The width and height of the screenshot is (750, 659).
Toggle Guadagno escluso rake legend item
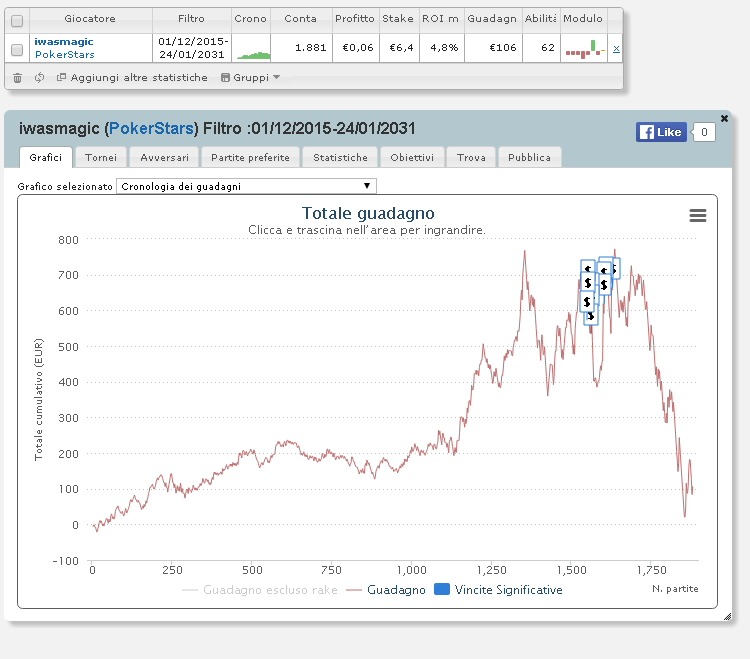[260, 590]
